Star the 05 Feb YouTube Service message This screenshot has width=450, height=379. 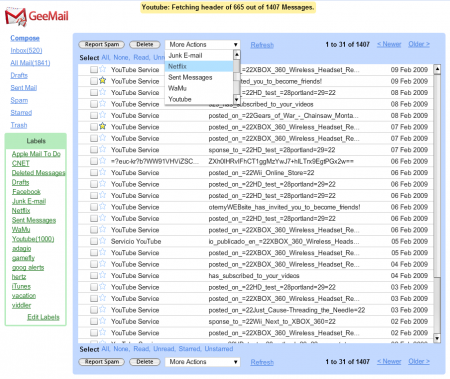[103, 252]
